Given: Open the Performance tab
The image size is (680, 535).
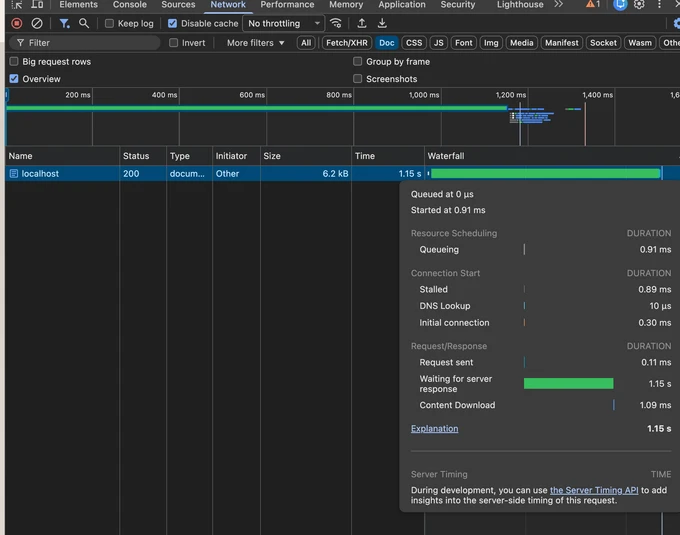Looking at the screenshot, I should click(287, 5).
